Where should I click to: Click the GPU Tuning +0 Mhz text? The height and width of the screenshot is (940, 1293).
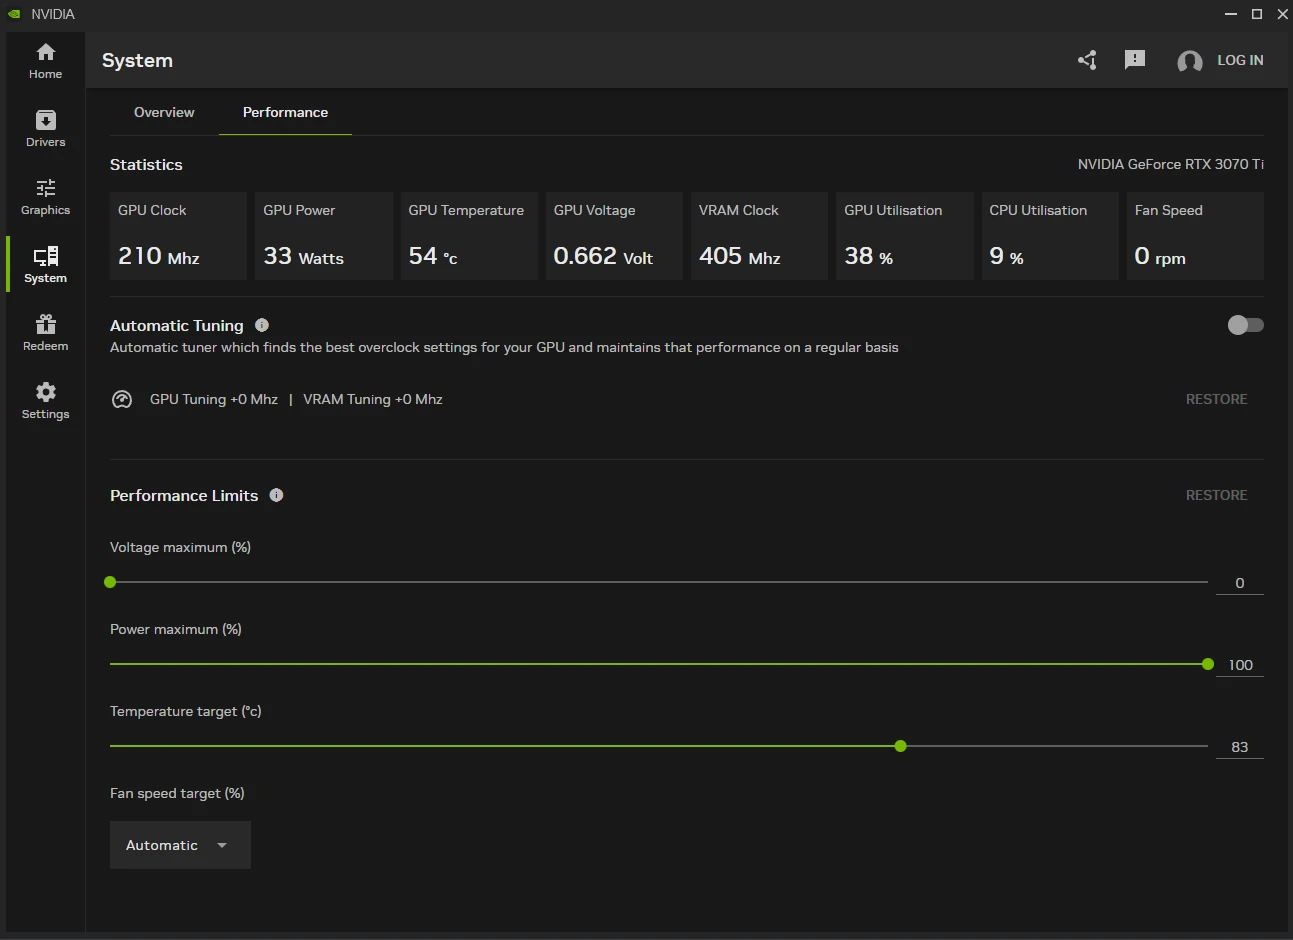pos(214,399)
